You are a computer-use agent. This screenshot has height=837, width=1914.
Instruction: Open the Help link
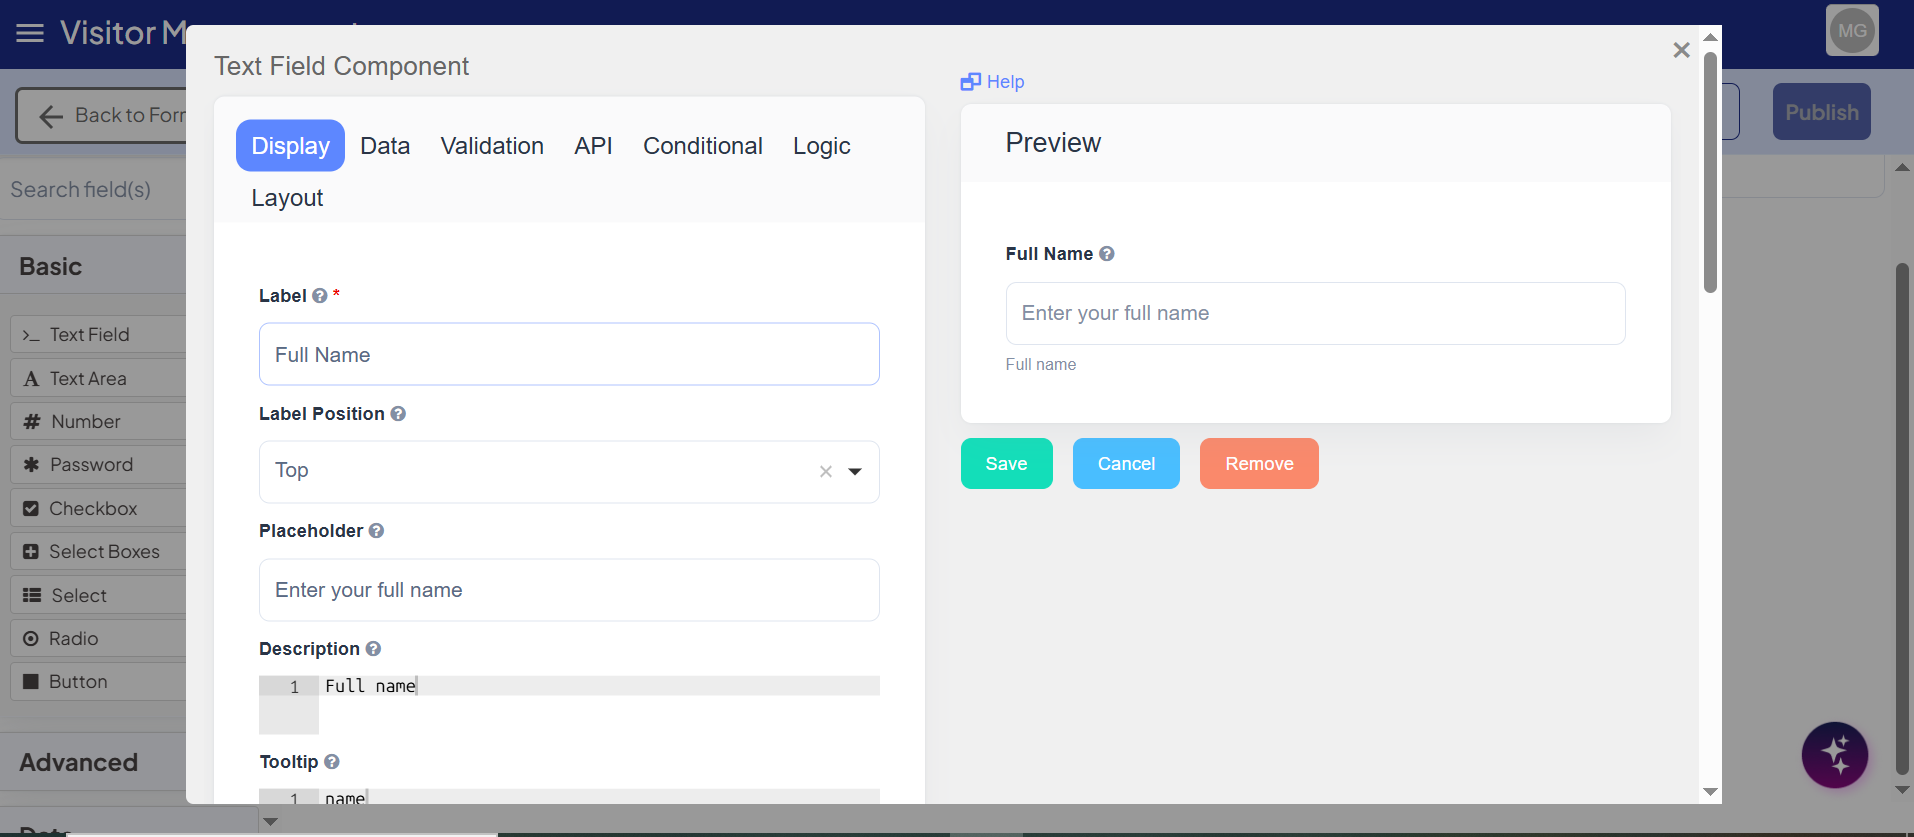(993, 82)
